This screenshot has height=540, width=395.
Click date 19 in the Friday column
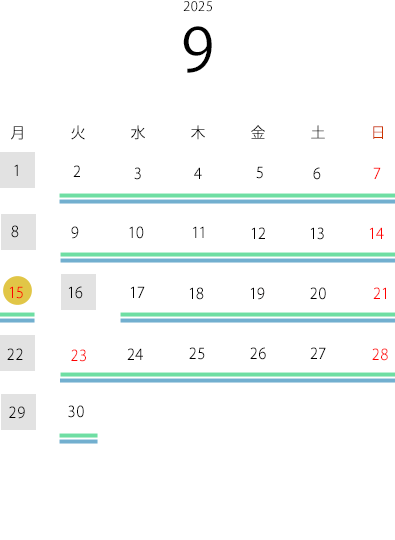click(x=257, y=294)
